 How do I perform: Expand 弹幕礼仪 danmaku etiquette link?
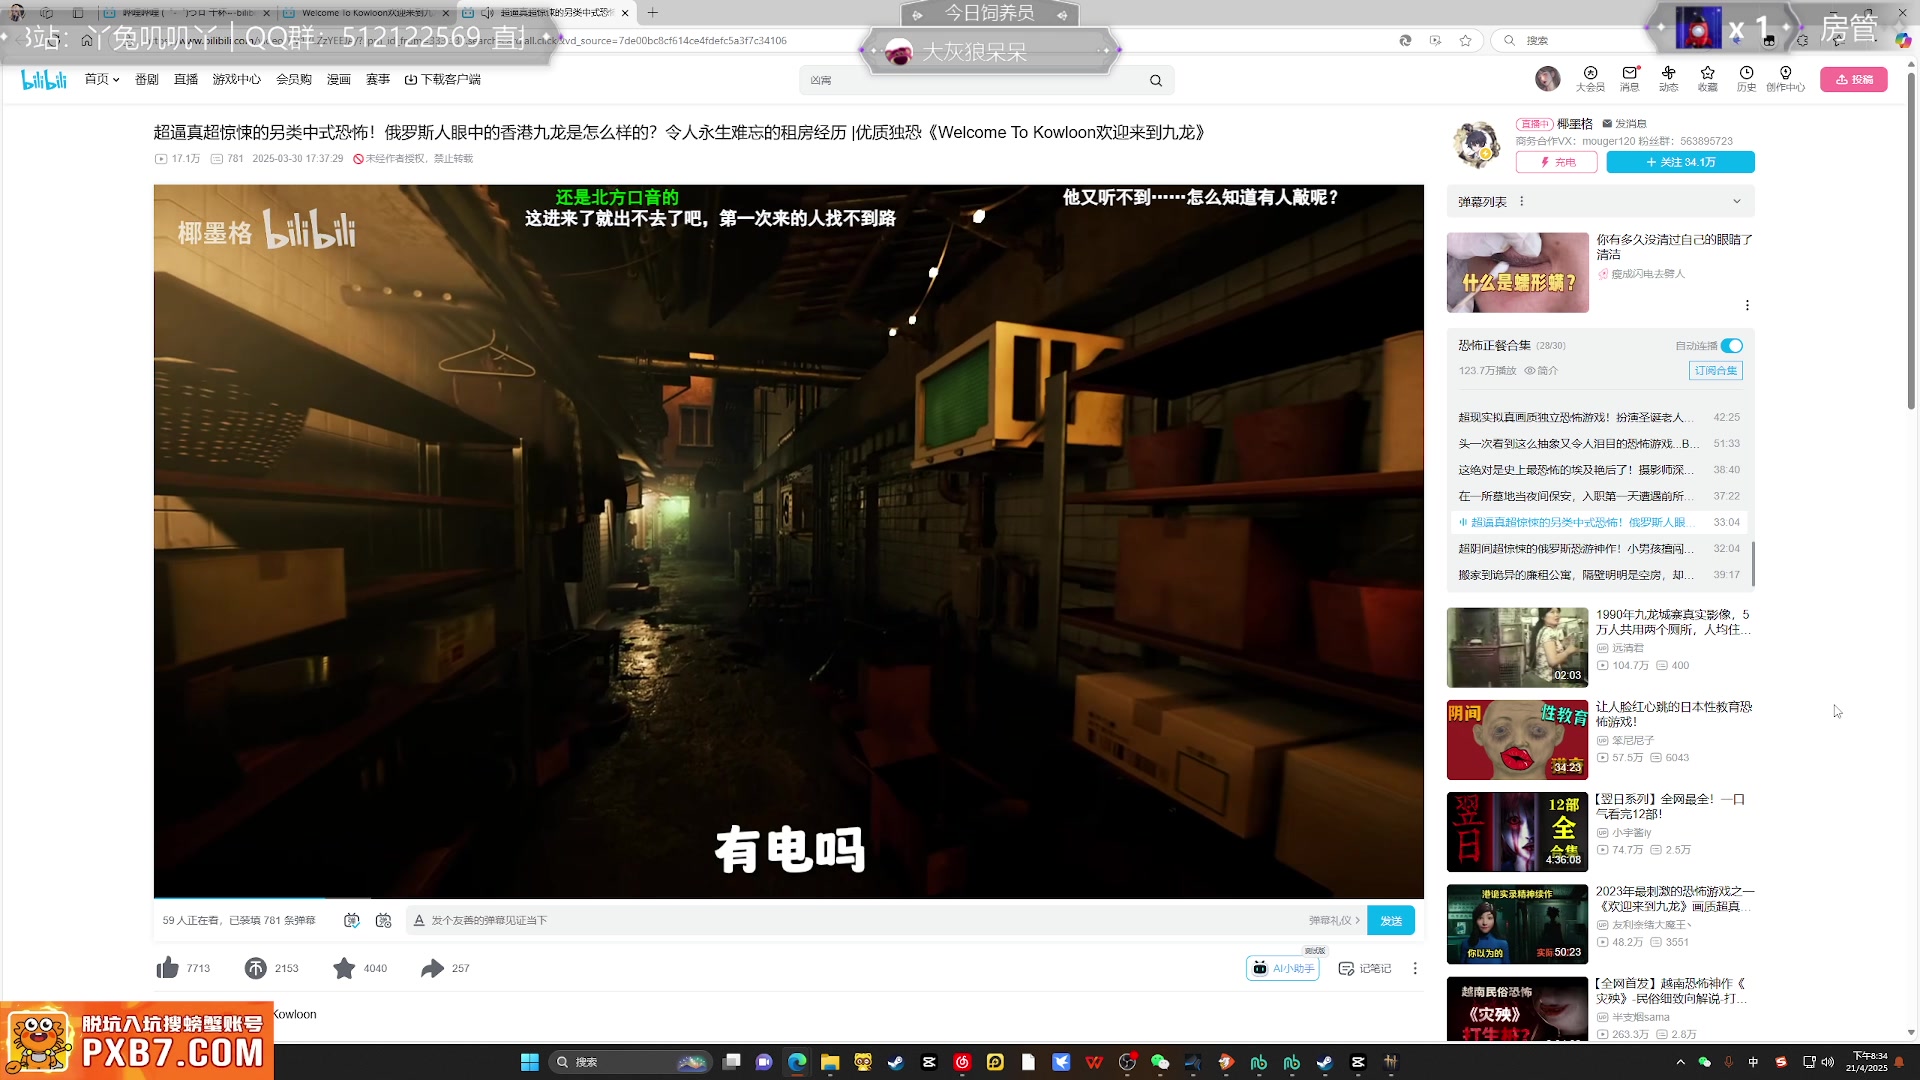tap(1334, 920)
